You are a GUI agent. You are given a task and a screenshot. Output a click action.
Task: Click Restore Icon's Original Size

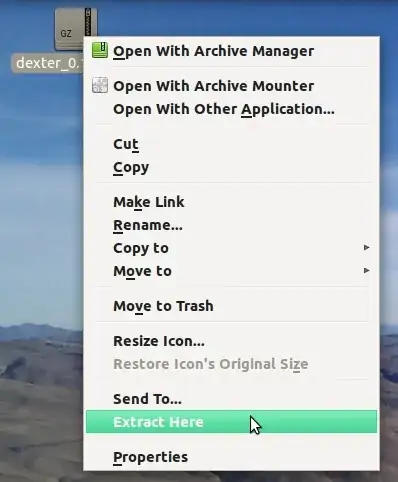[x=231, y=364]
